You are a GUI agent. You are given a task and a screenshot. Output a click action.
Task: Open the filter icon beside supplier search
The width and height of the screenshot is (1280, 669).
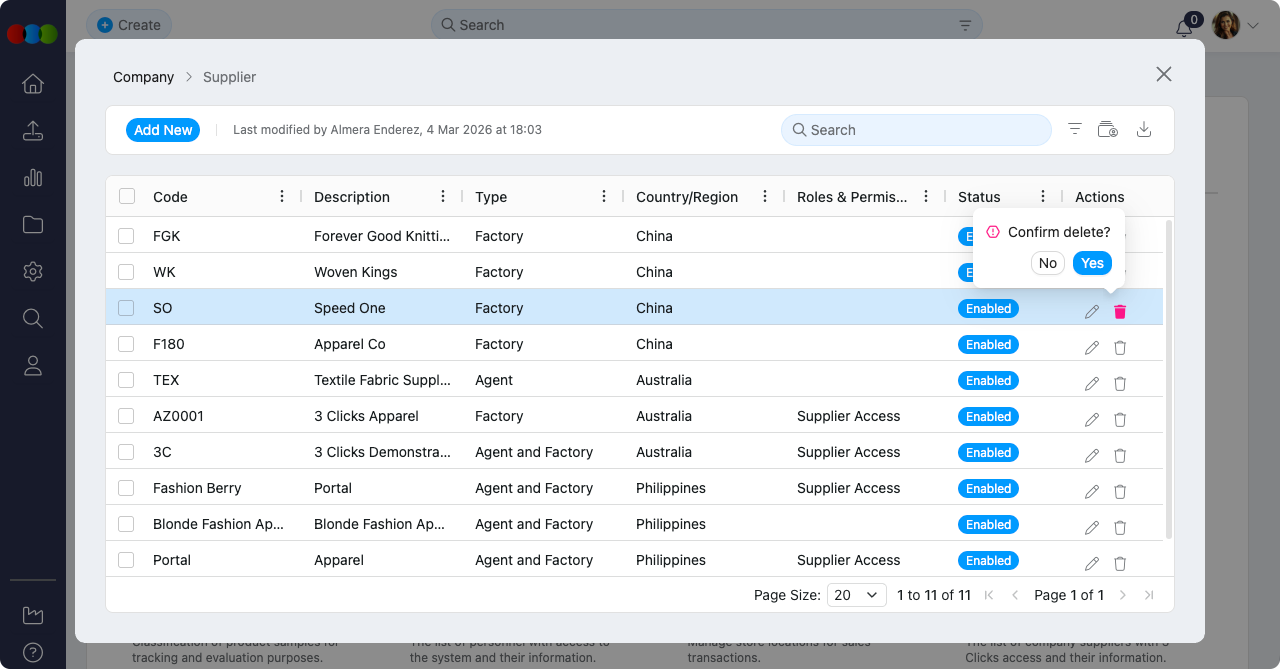1075,130
